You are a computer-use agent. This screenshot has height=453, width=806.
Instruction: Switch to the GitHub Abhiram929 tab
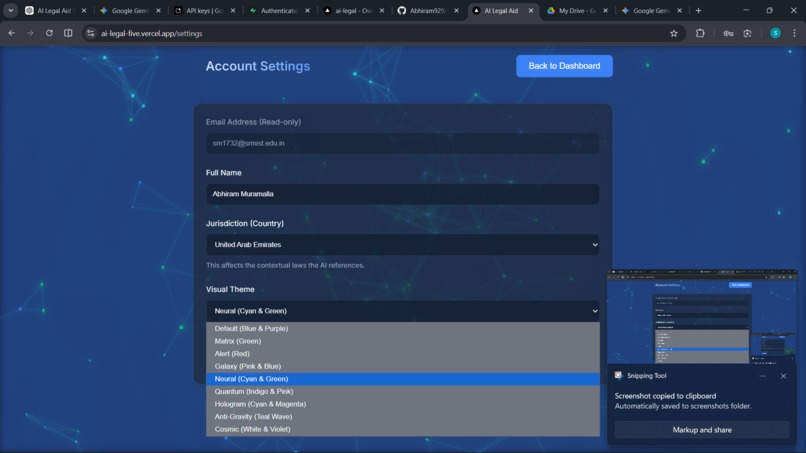coord(427,10)
